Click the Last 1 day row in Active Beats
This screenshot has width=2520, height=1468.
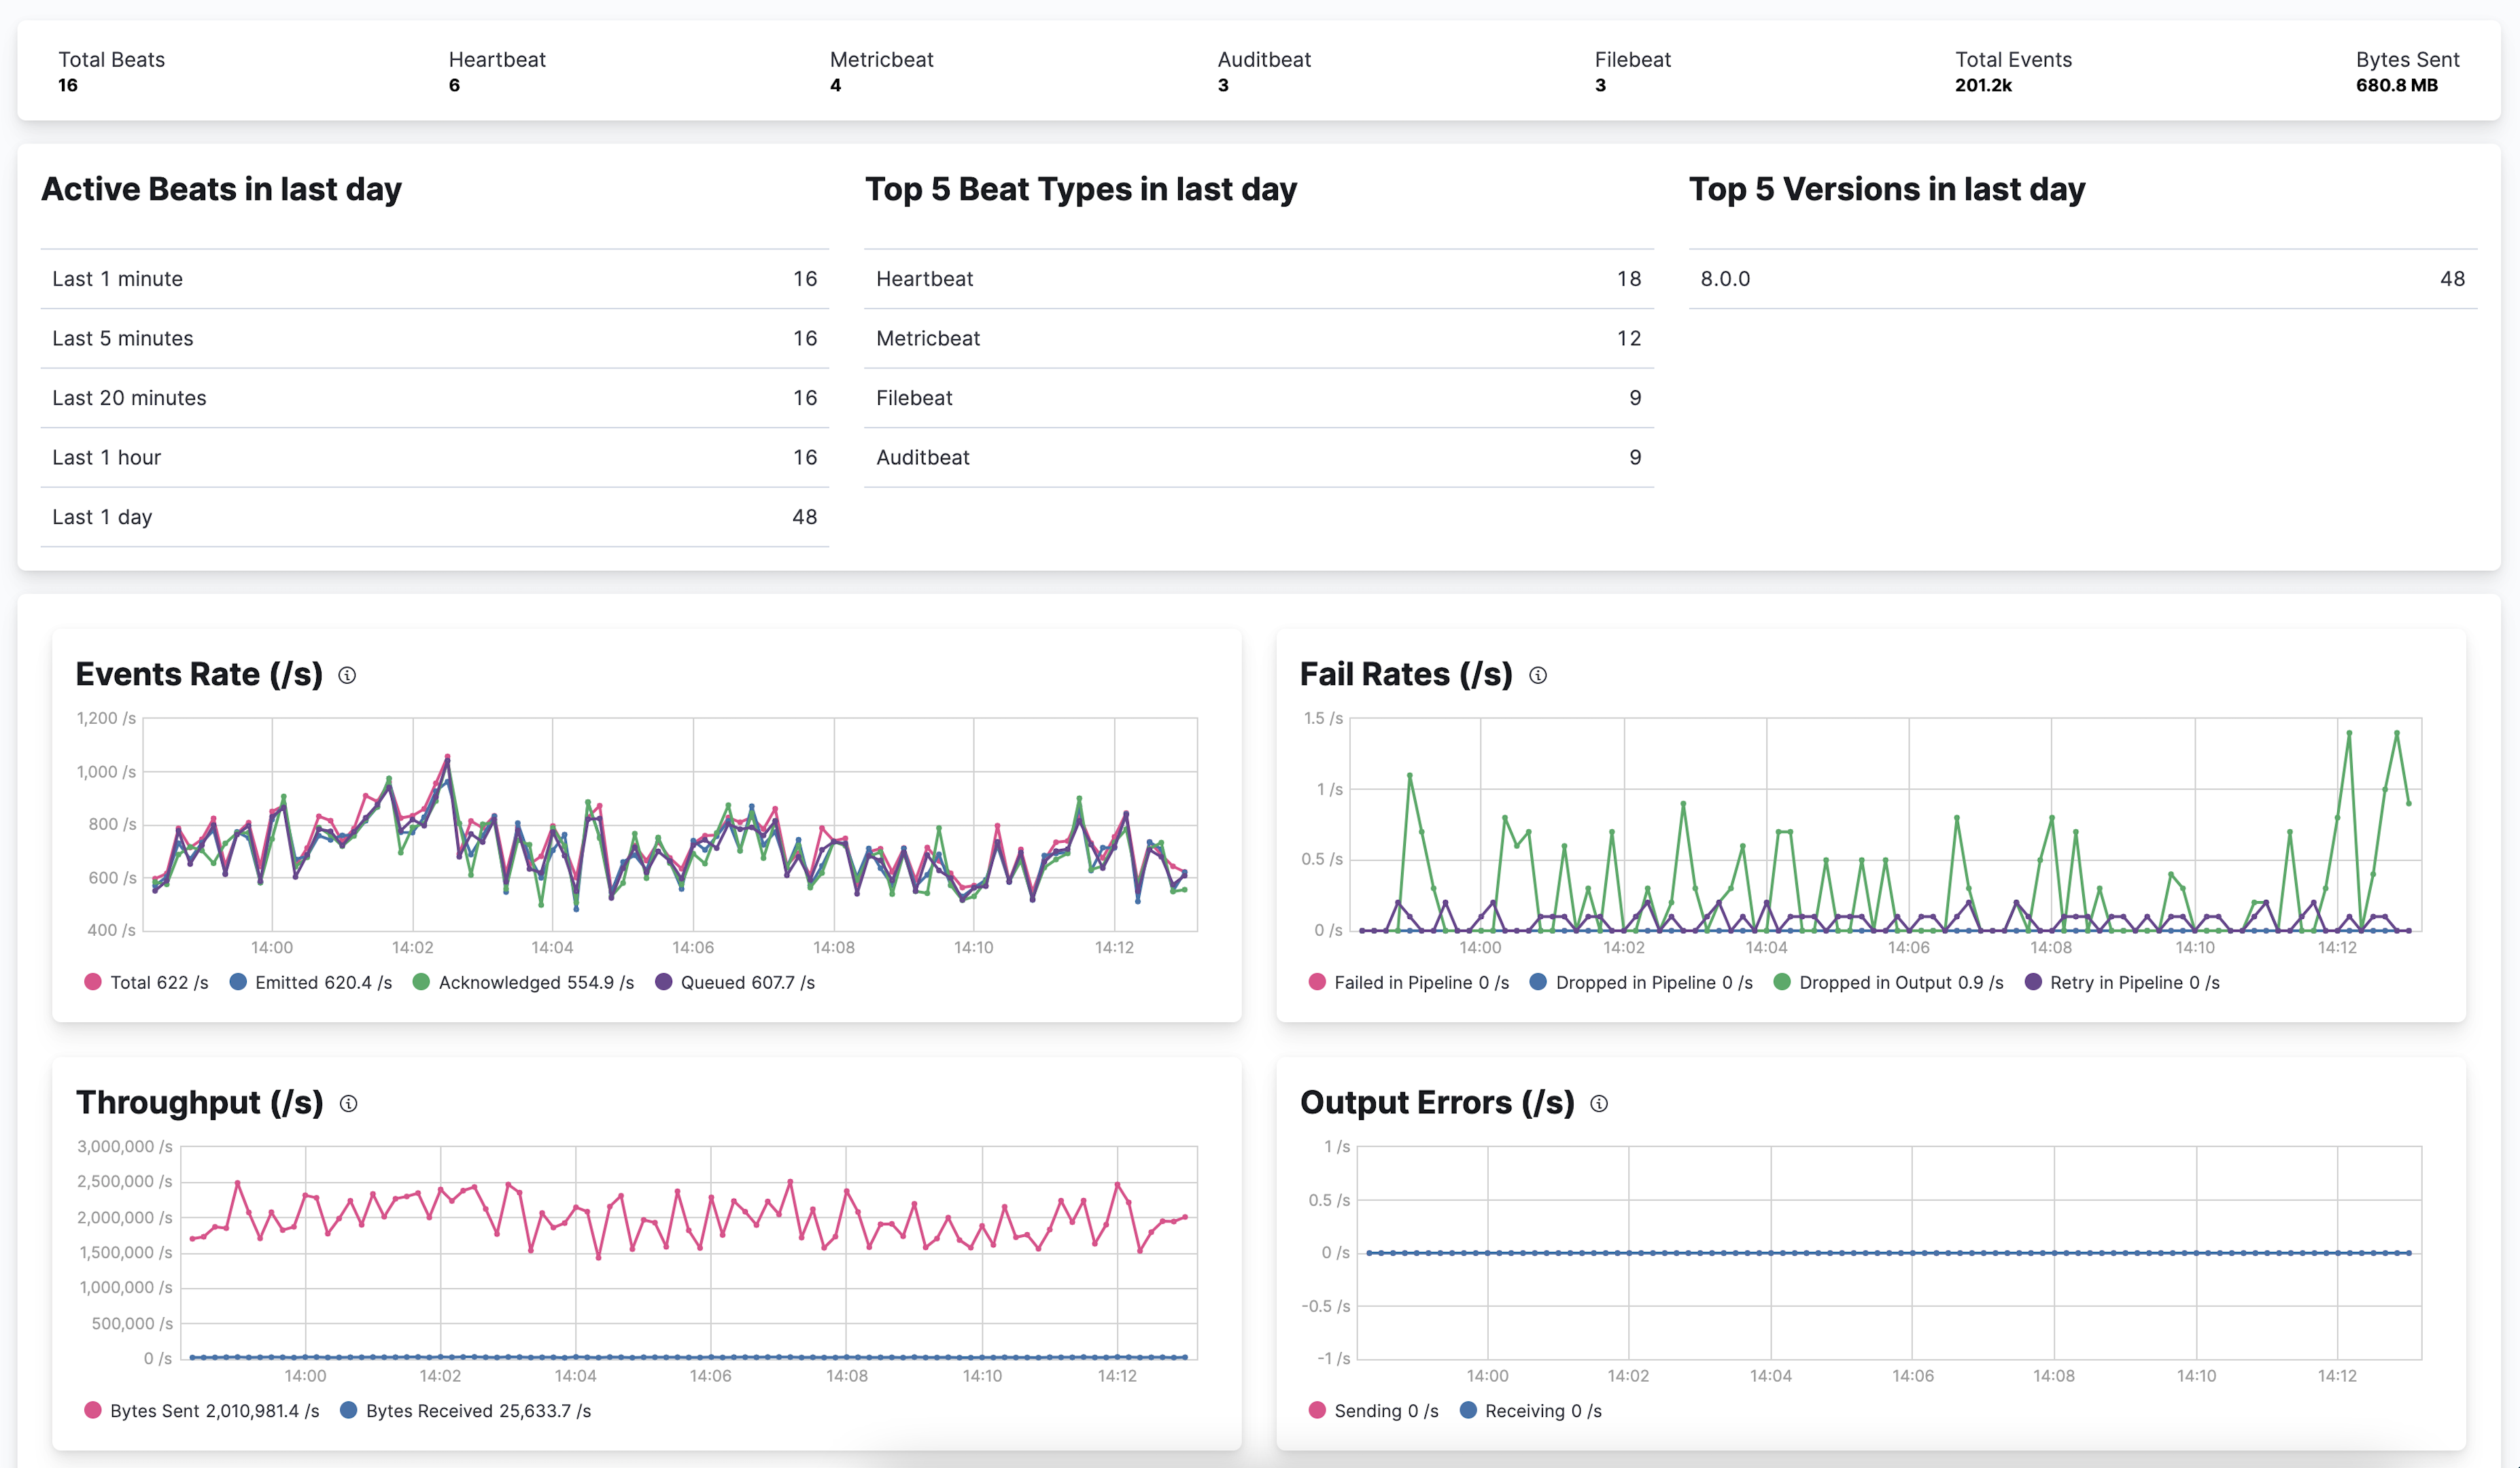(x=433, y=517)
